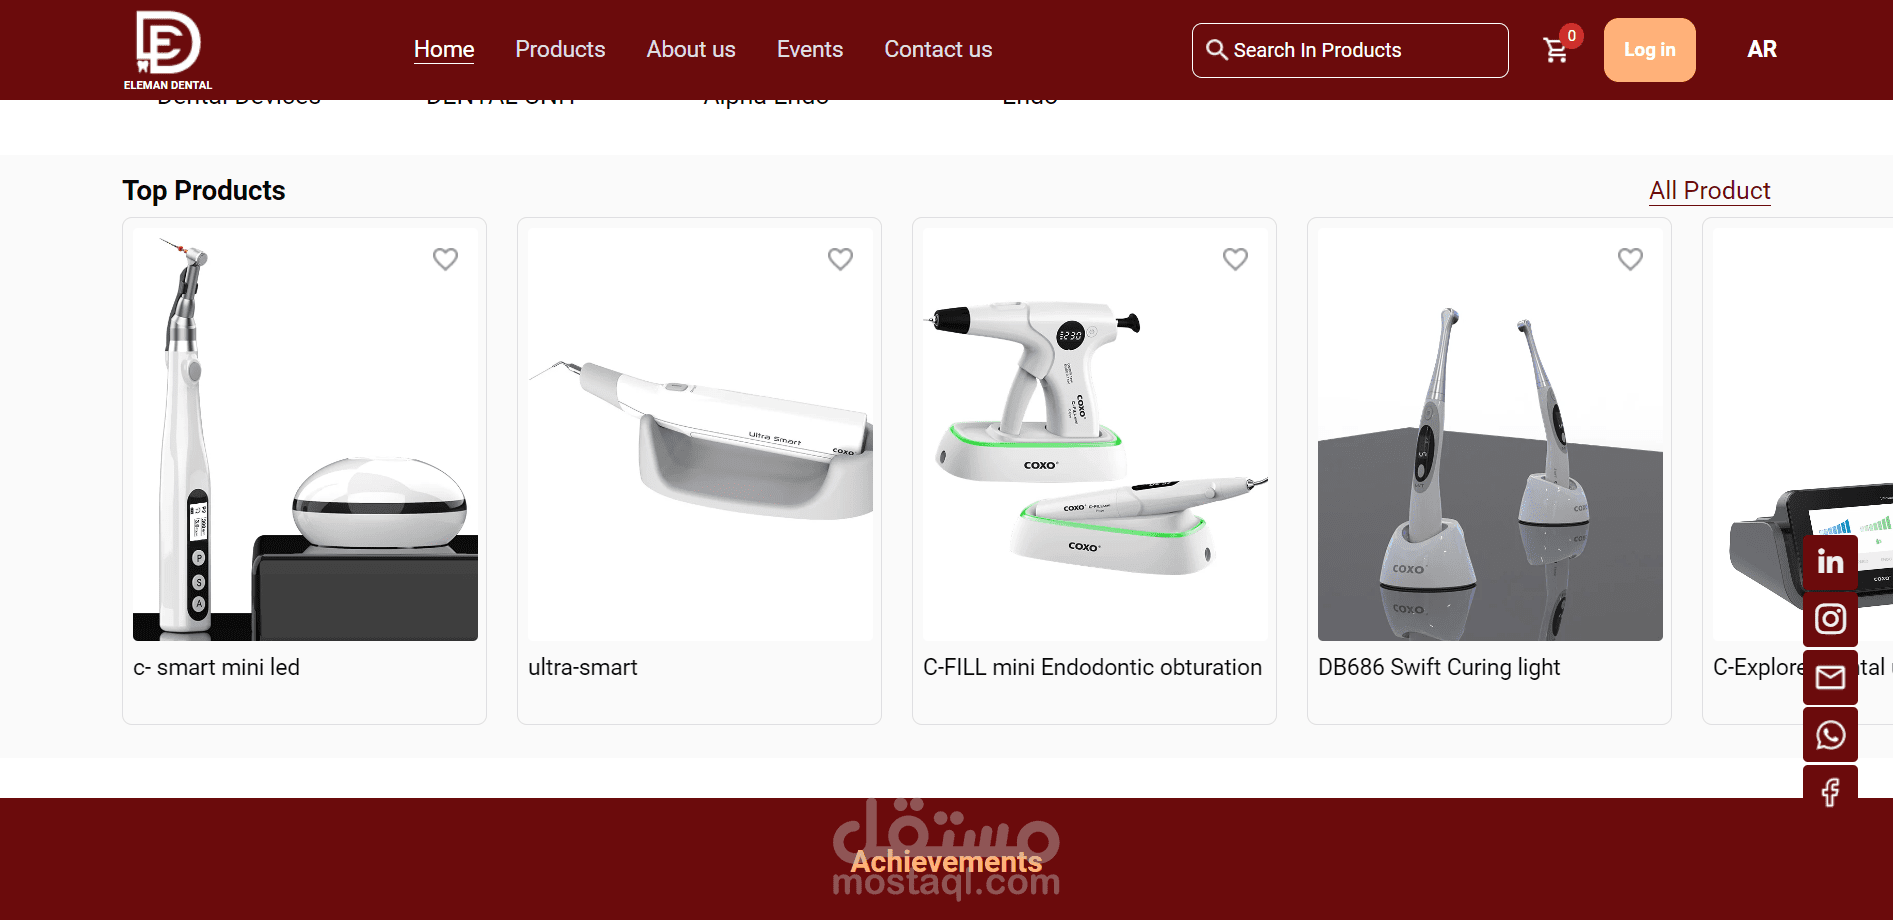Click the search magnifier icon

click(x=1216, y=50)
